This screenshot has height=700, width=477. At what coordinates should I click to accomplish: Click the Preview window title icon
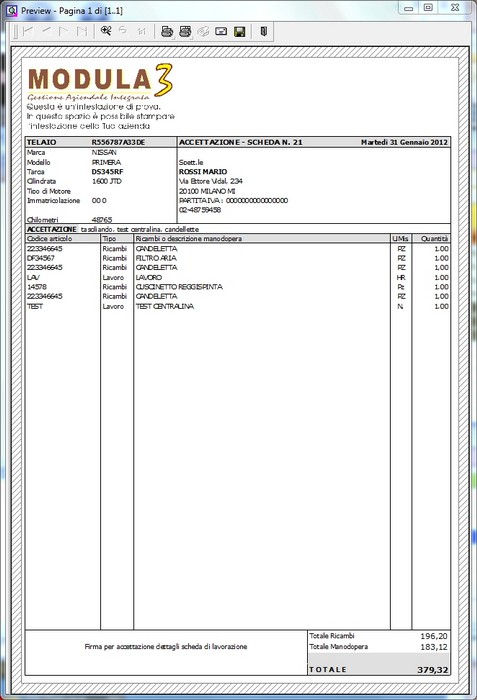[12, 10]
